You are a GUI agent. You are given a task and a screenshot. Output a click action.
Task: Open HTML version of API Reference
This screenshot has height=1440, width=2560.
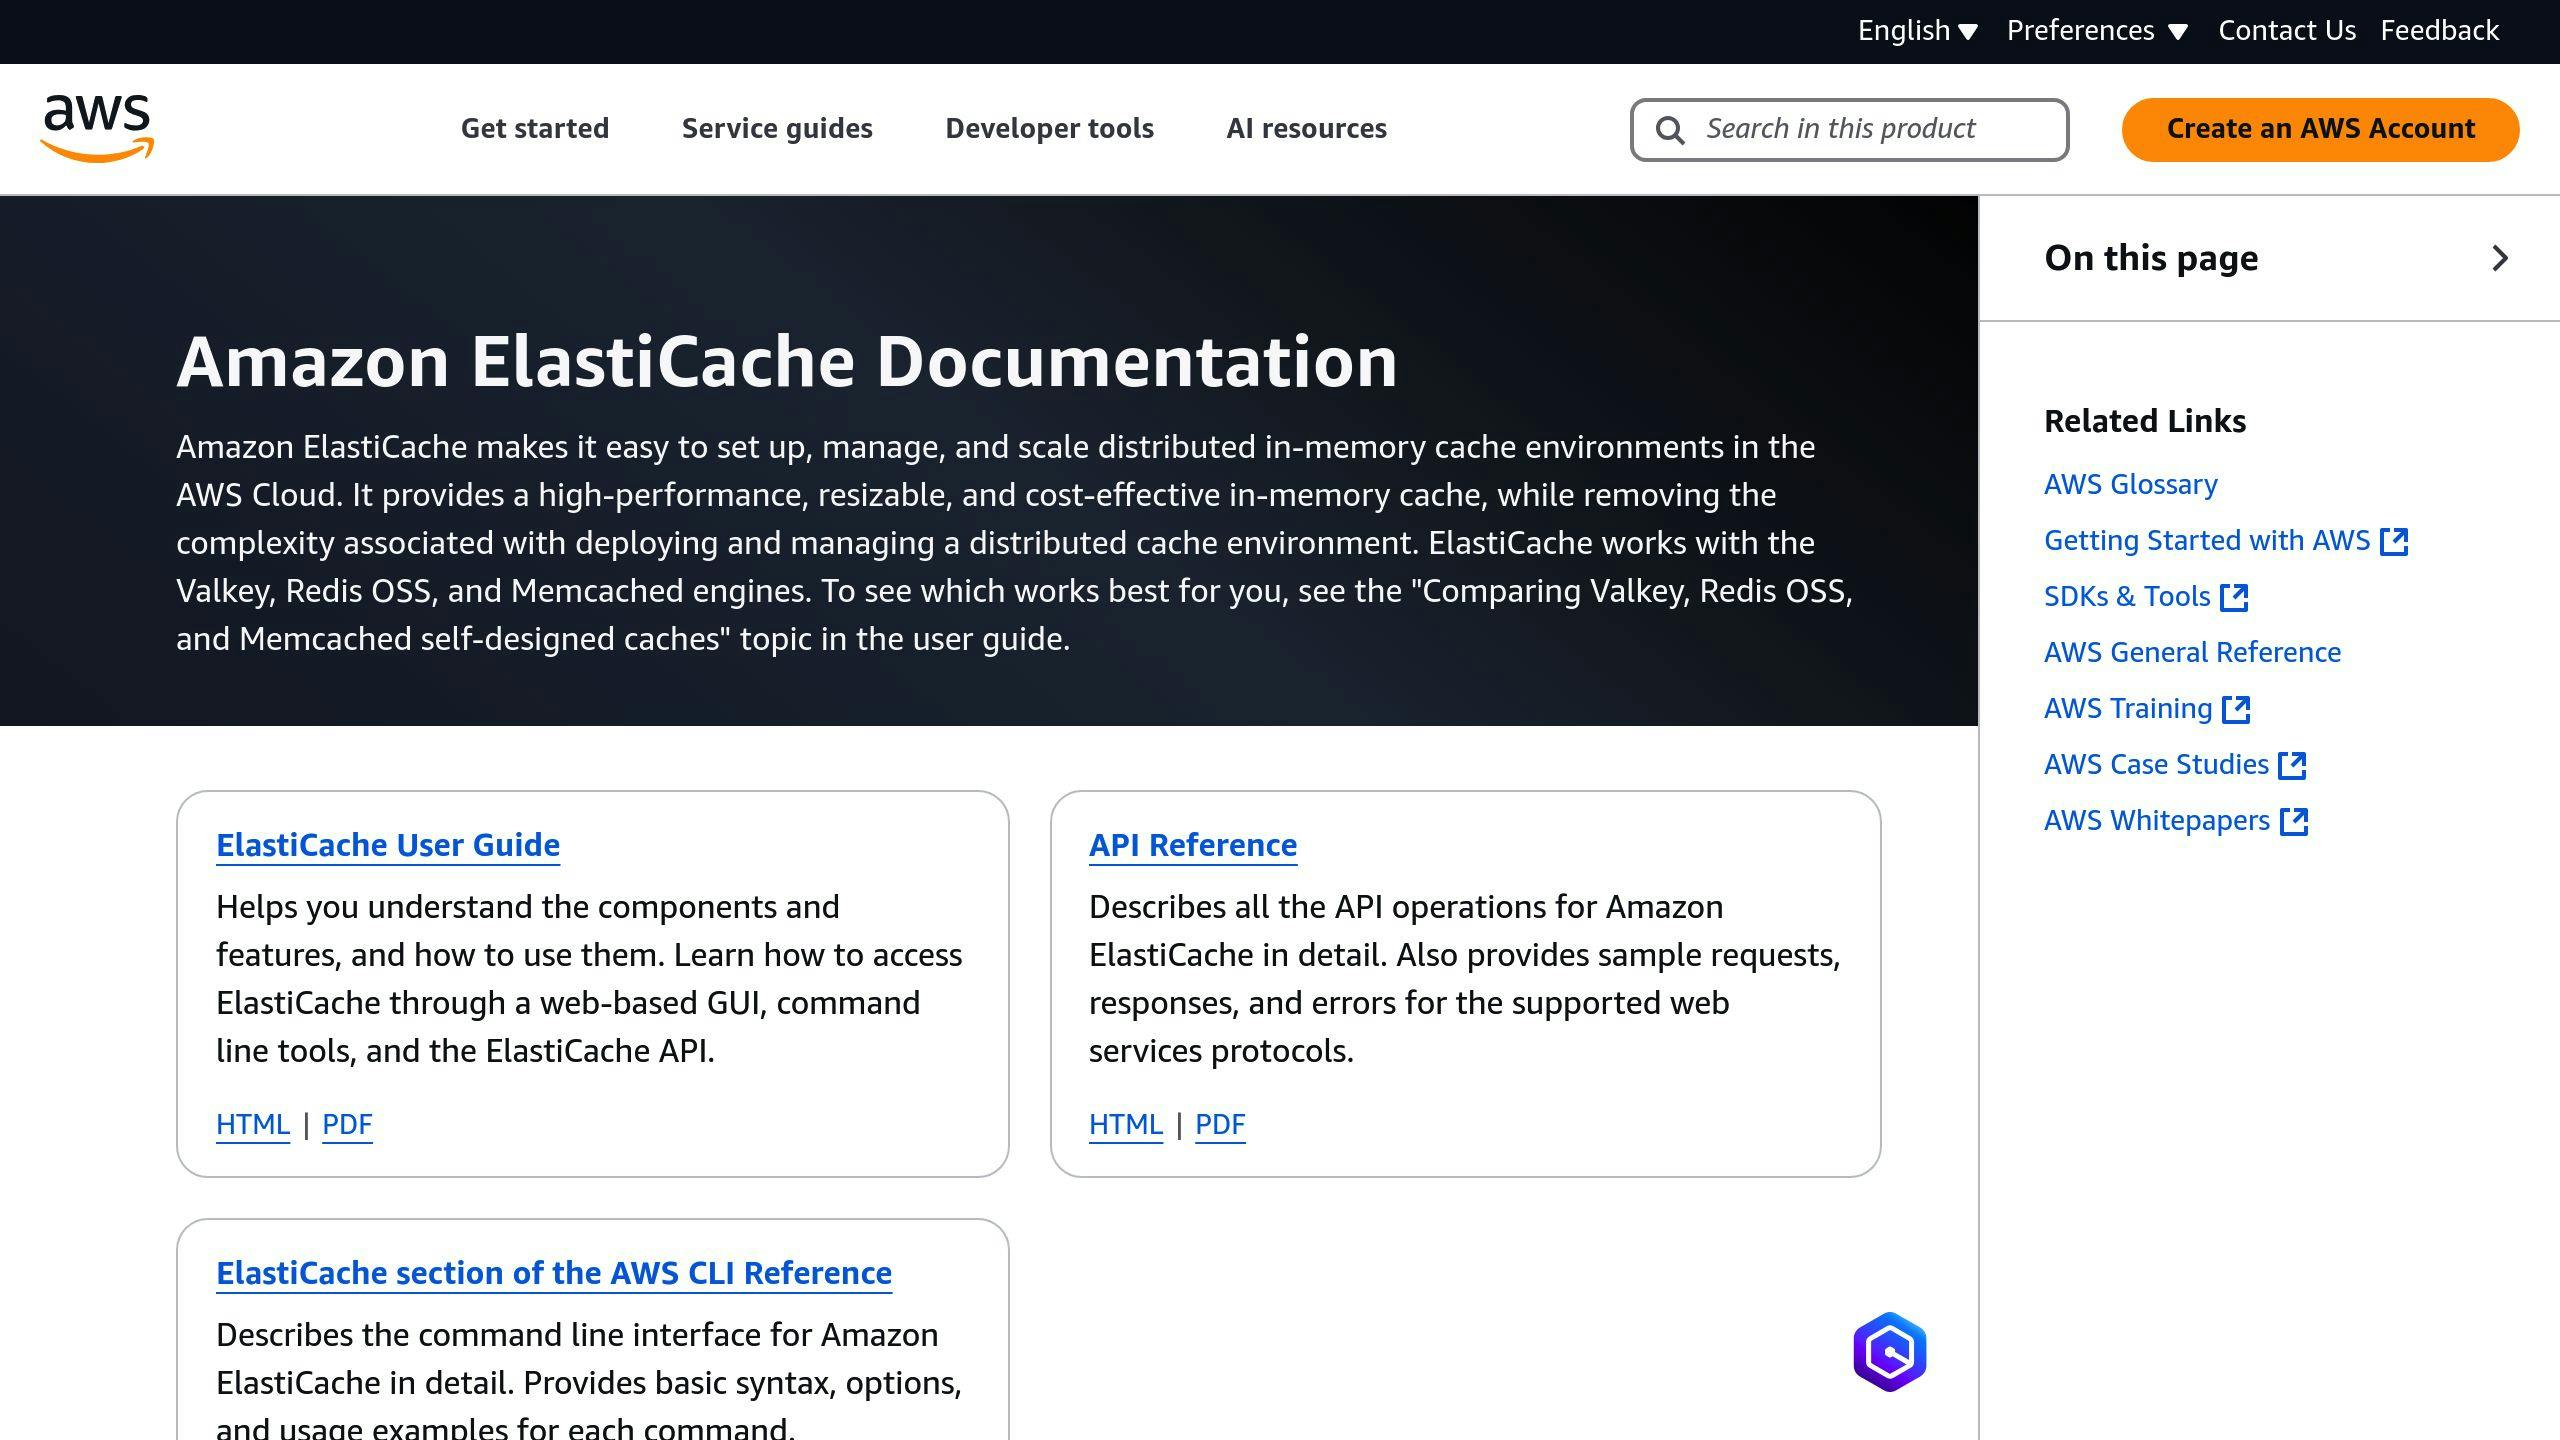point(1126,1125)
